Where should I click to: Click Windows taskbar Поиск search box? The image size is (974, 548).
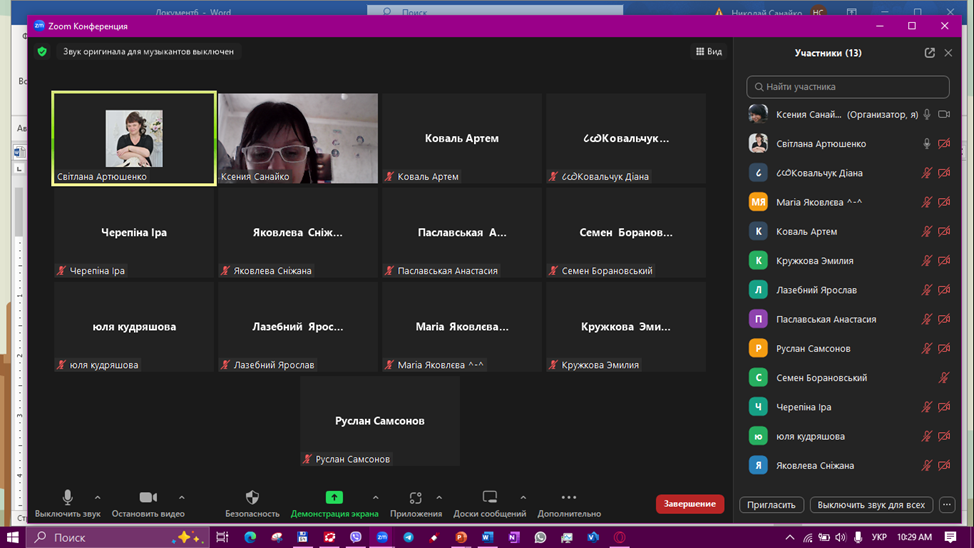pyautogui.click(x=118, y=537)
